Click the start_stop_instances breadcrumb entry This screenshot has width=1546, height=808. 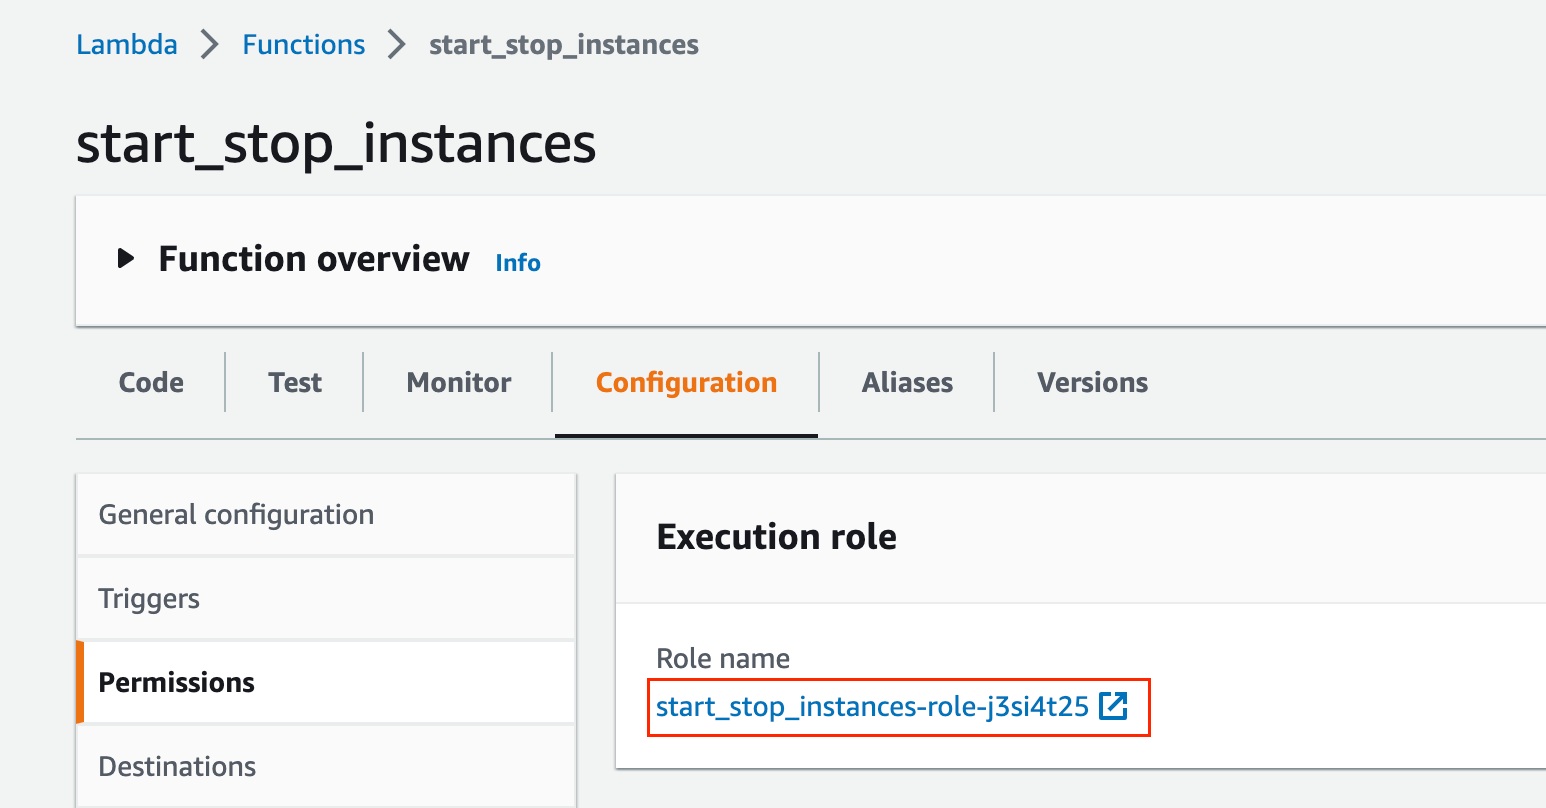pos(563,44)
